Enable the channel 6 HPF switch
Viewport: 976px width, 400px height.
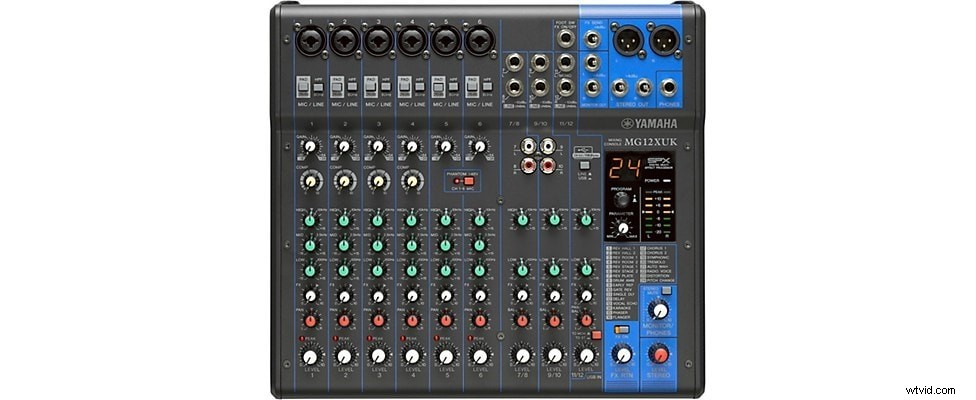tap(488, 87)
